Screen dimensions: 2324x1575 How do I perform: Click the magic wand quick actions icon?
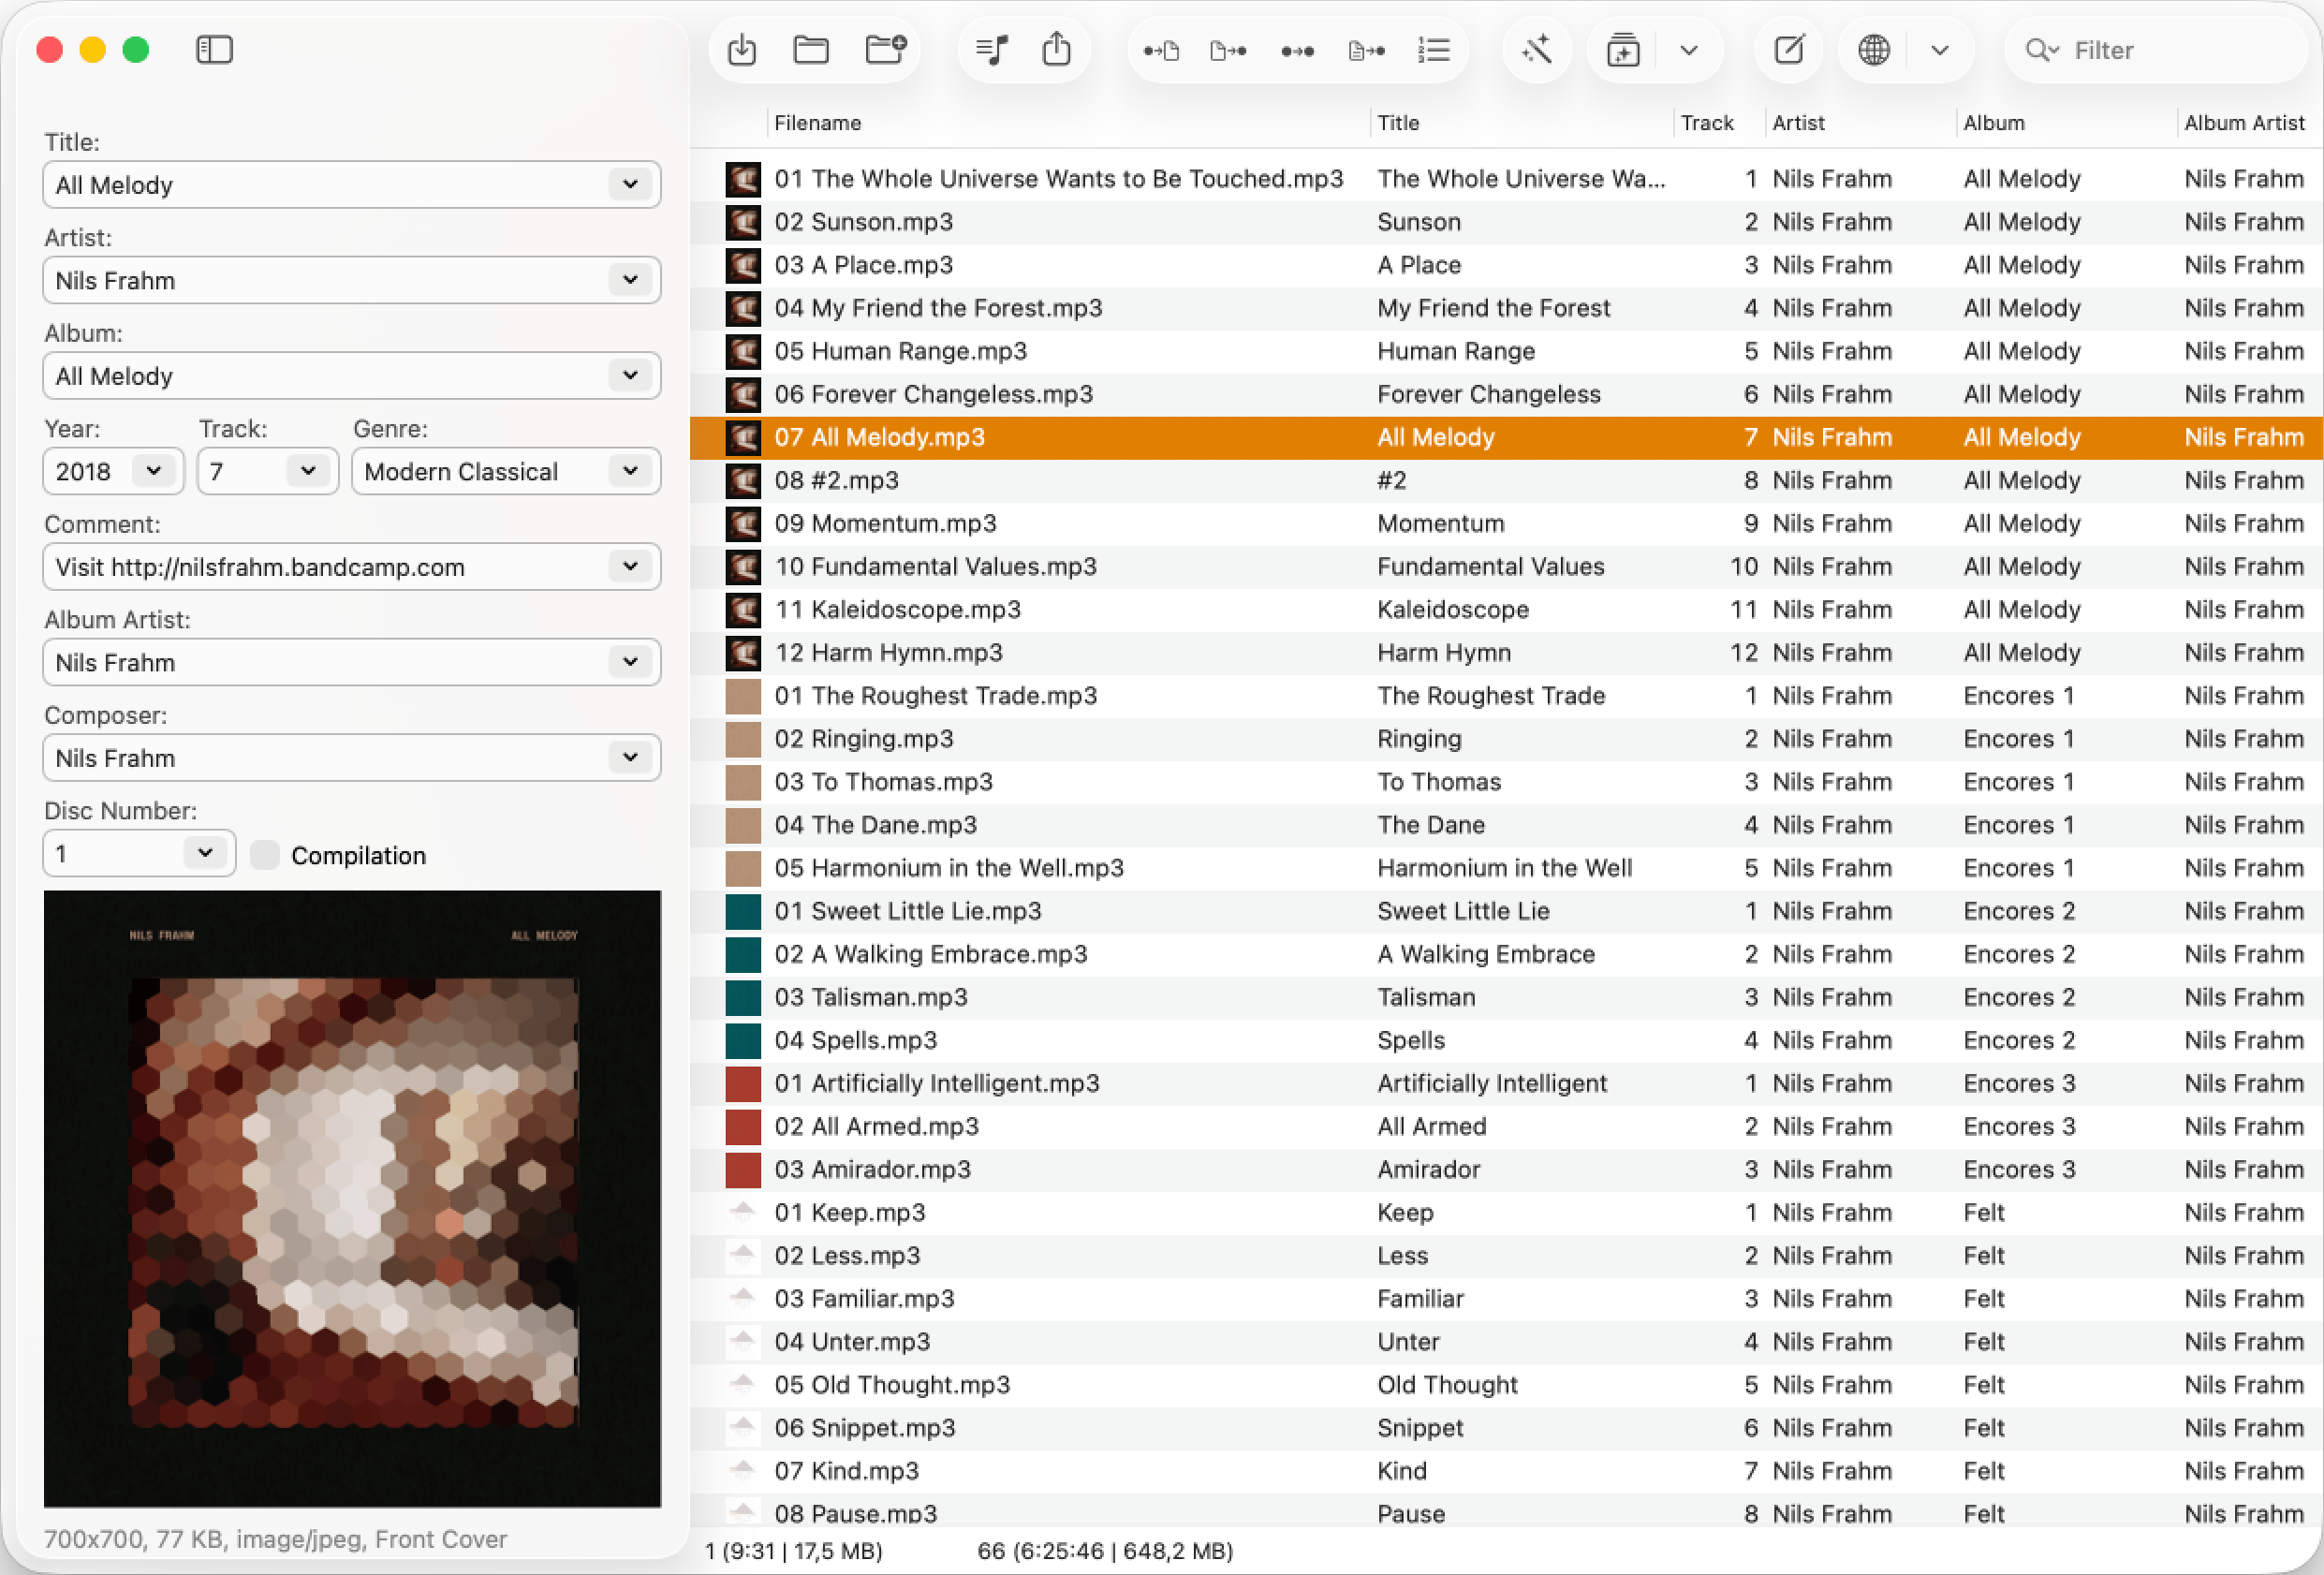click(x=1536, y=50)
